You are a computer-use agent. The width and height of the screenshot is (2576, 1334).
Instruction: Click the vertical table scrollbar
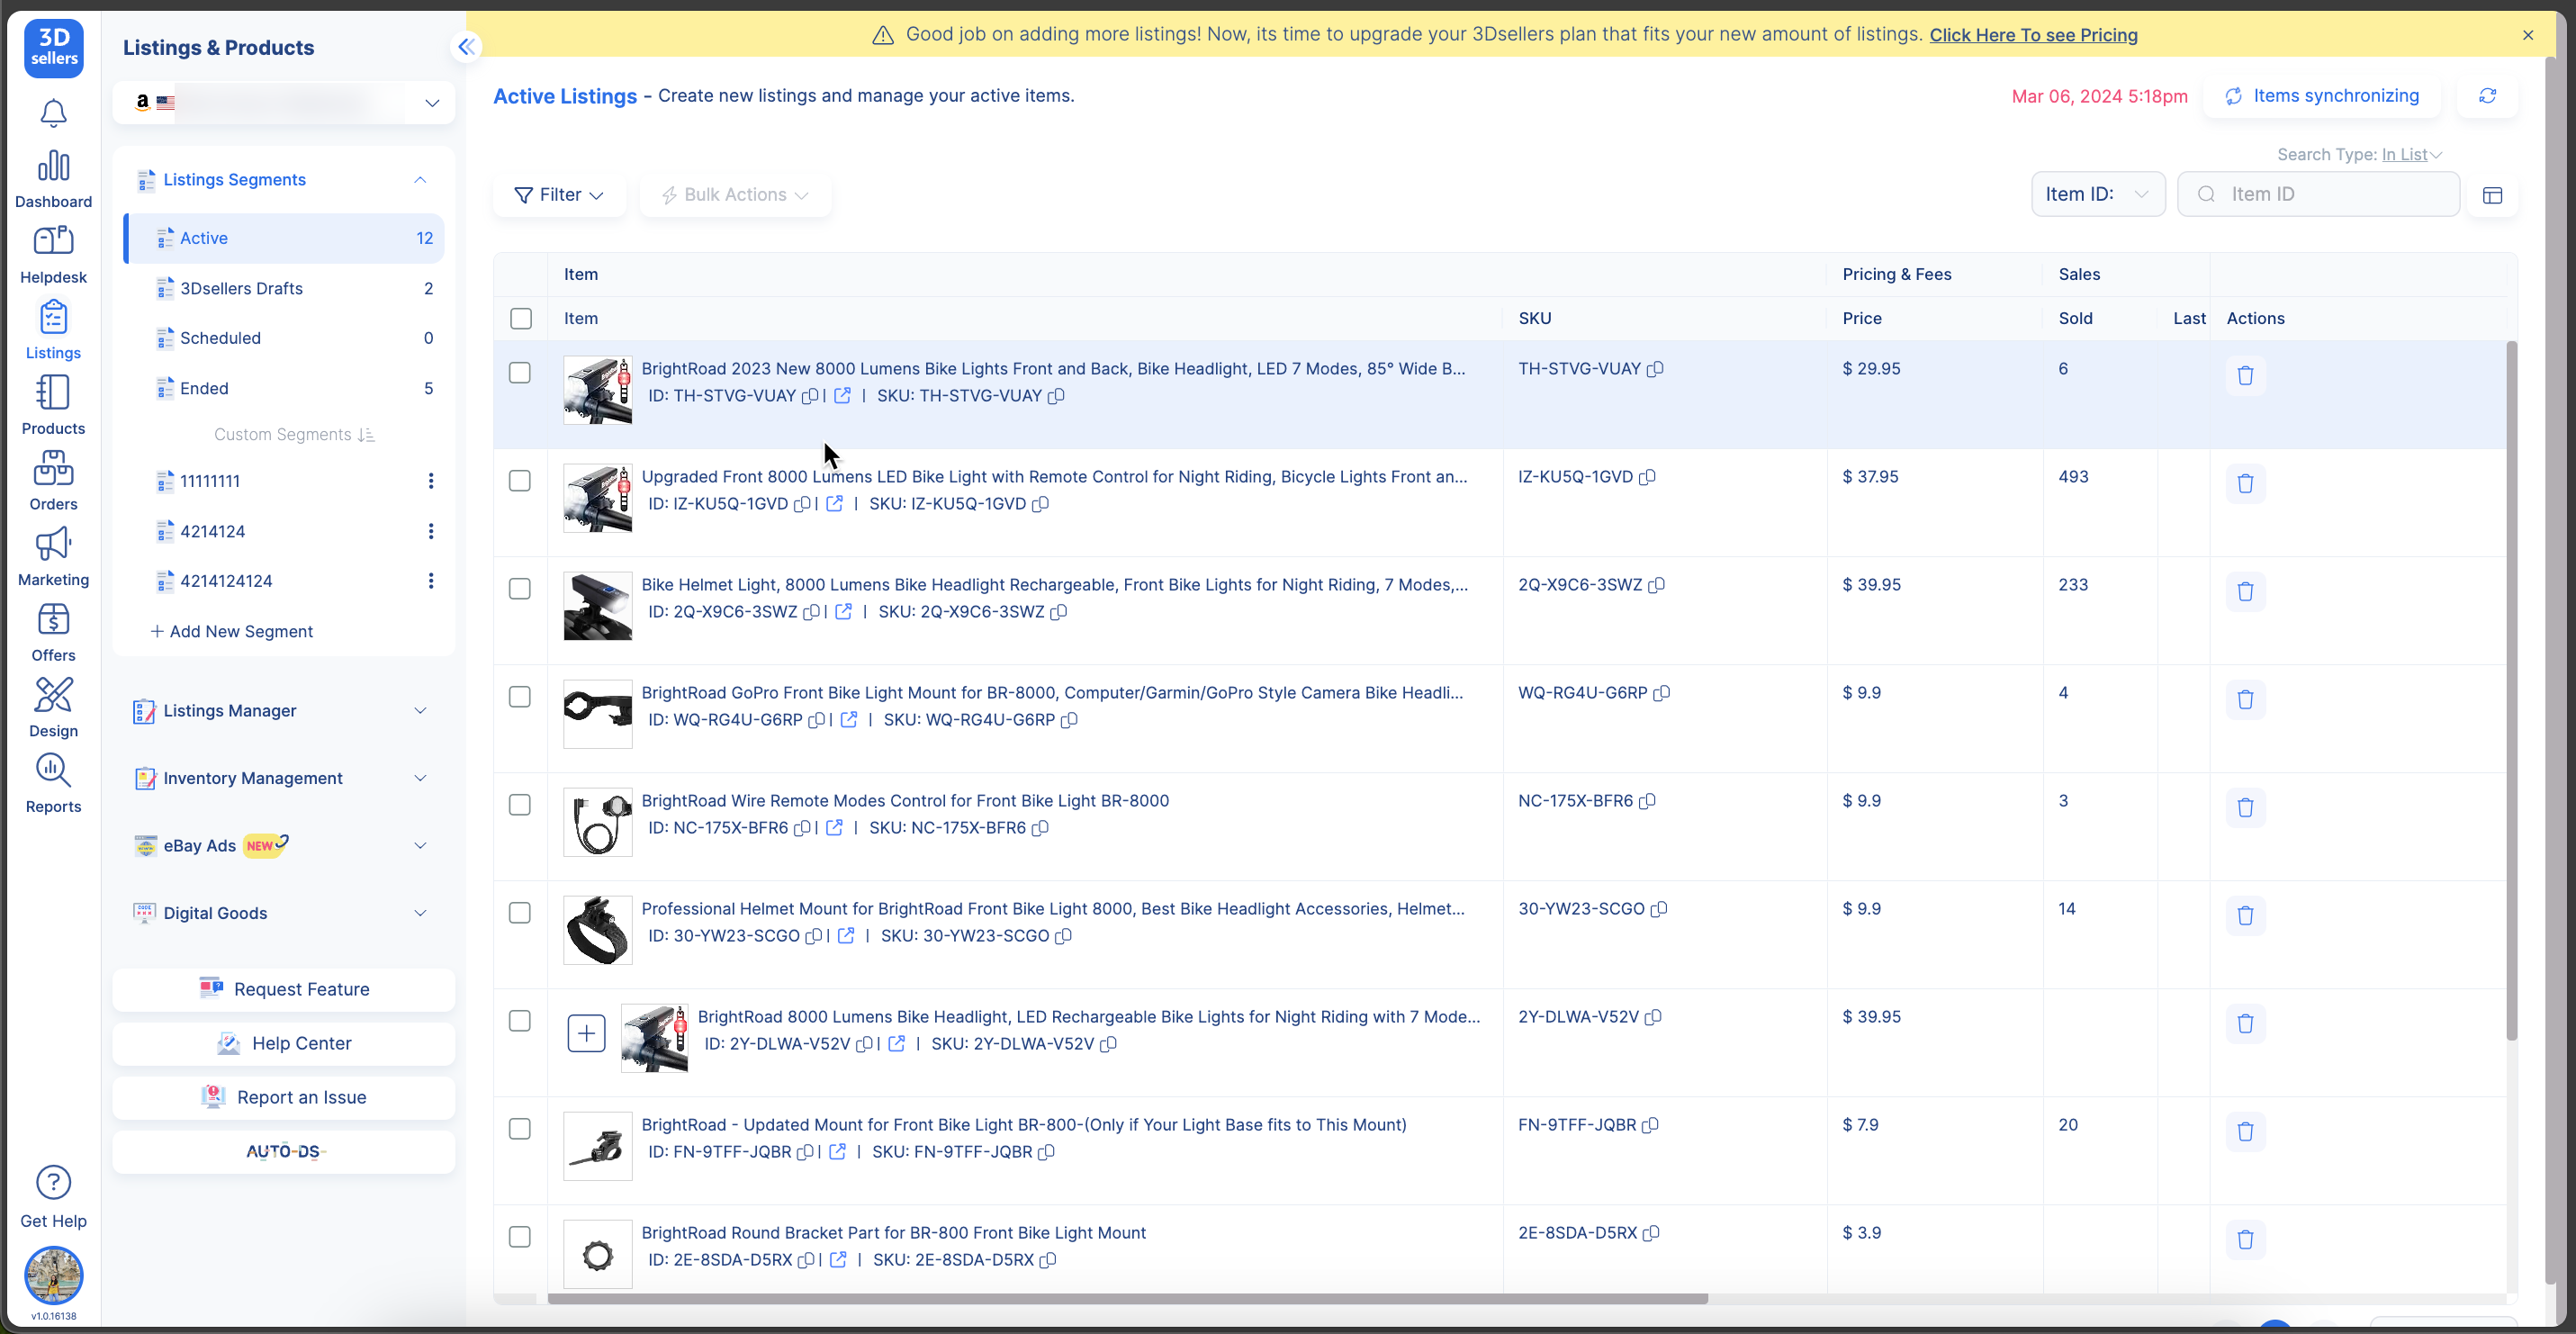coord(2511,690)
